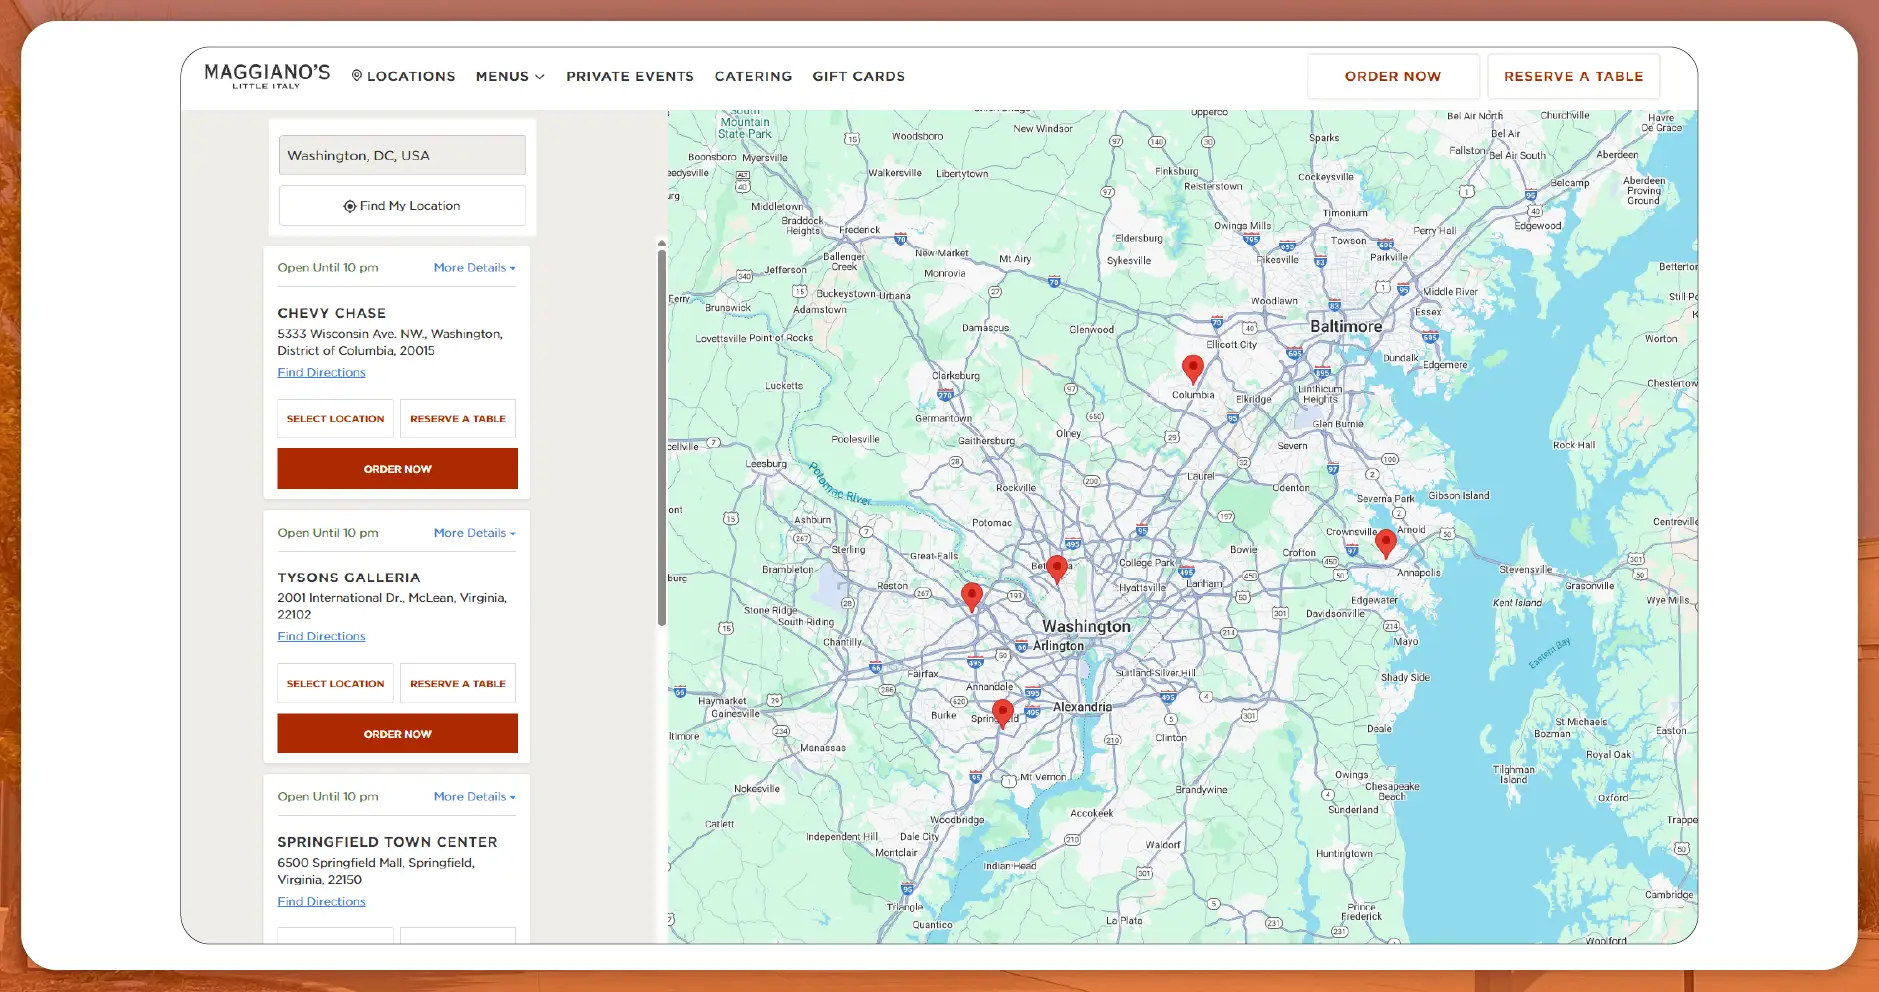The image size is (1879, 992).
Task: Click the westernmost map pin near Tysons
Action: pyautogui.click(x=971, y=595)
